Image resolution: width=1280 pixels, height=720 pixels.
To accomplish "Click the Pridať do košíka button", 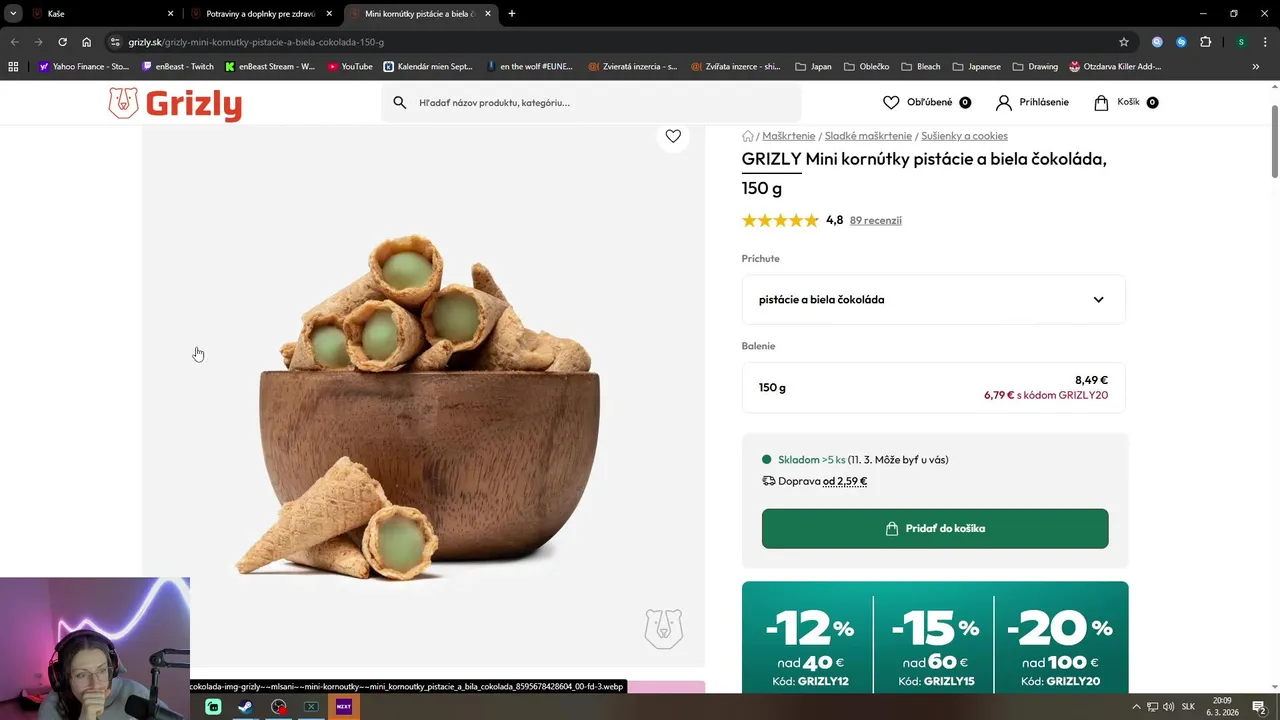I will click(935, 528).
